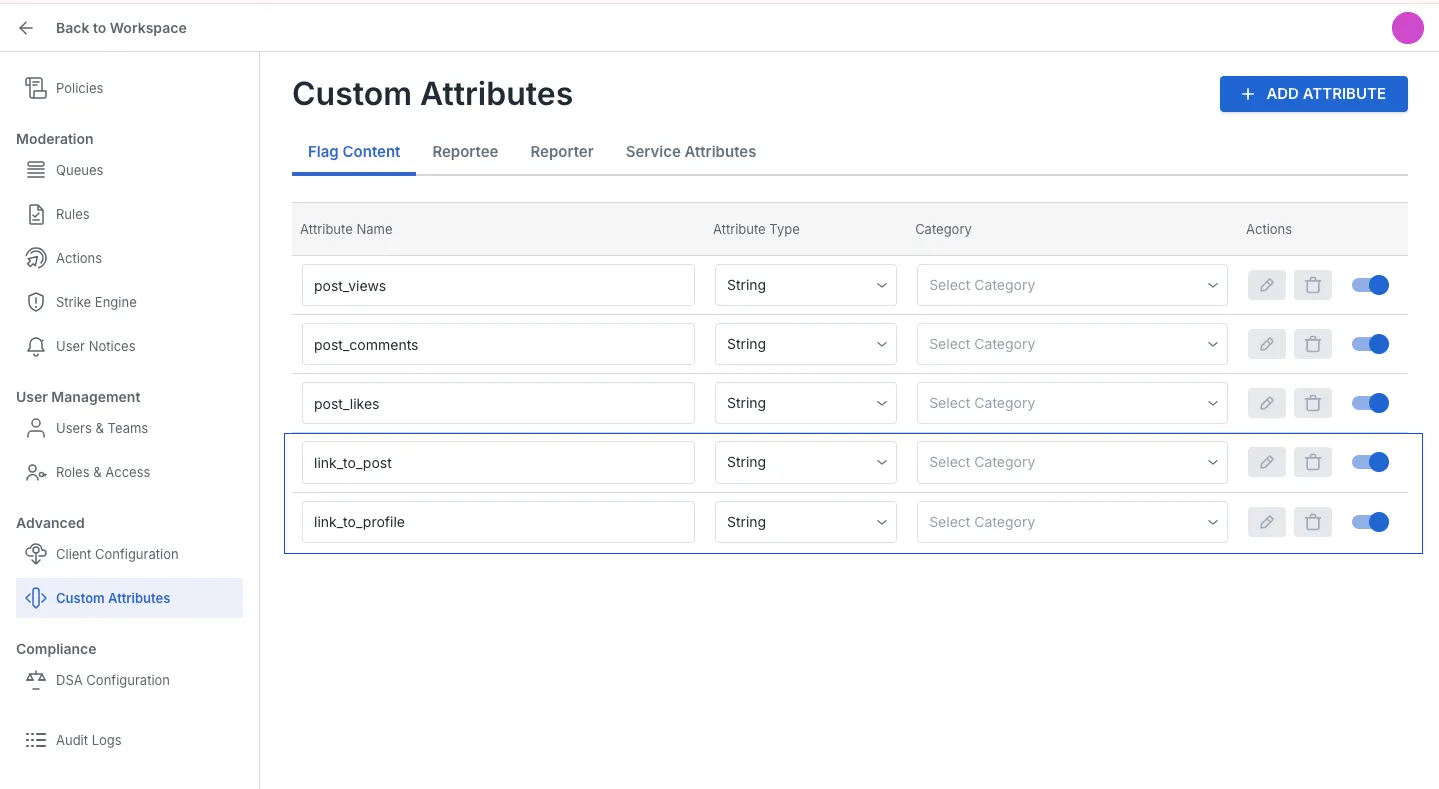
Task: Open the Service Attributes tab
Action: [x=691, y=152]
